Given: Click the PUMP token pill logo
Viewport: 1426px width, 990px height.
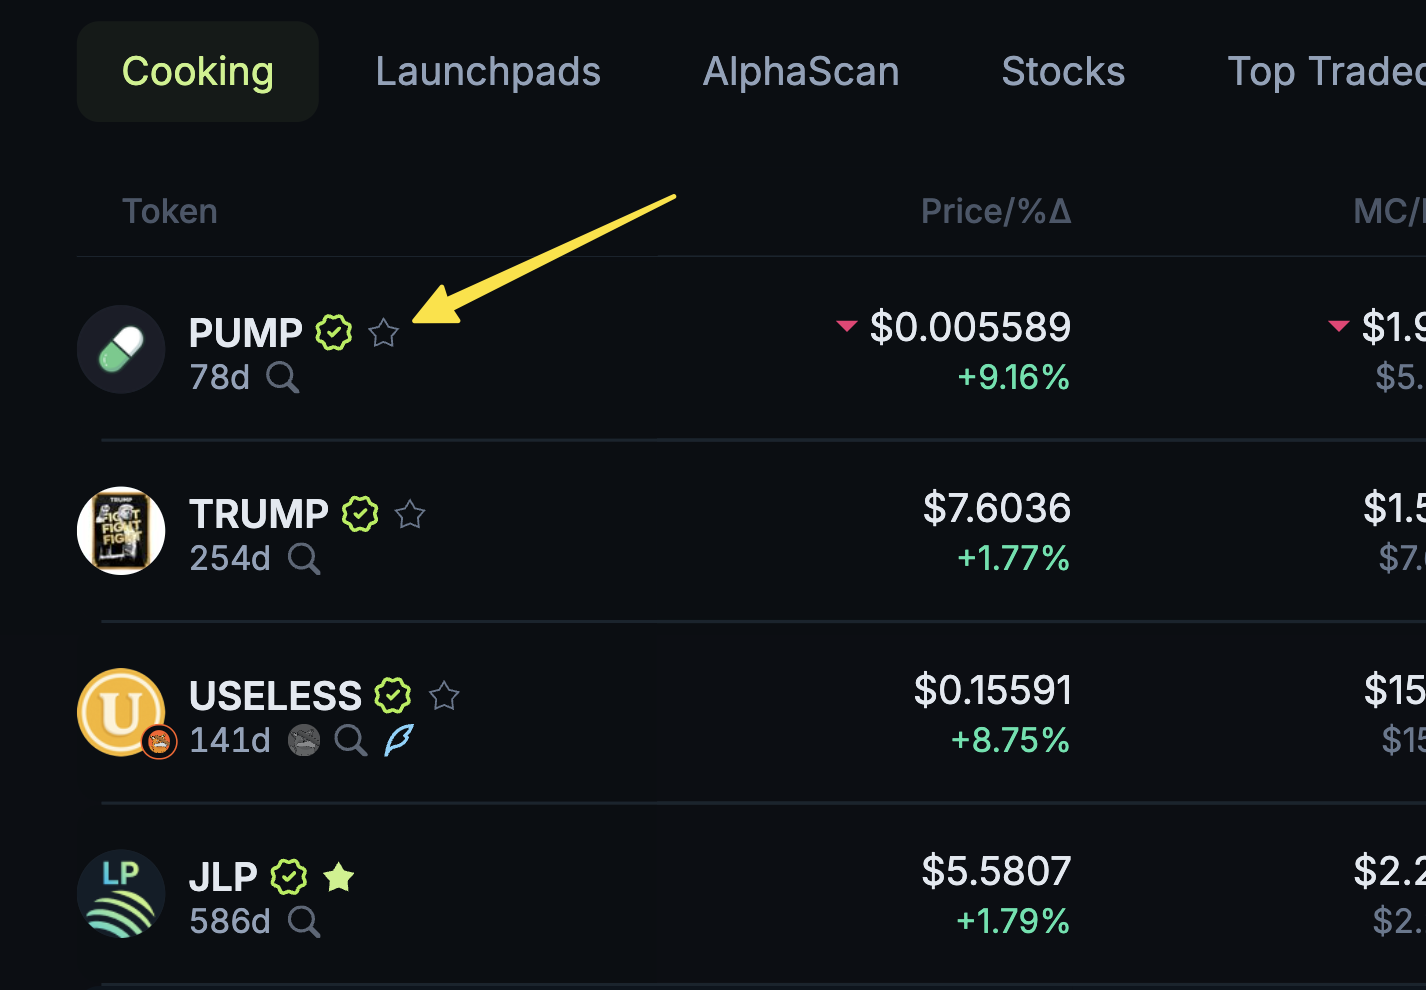Looking at the screenshot, I should point(121,350).
